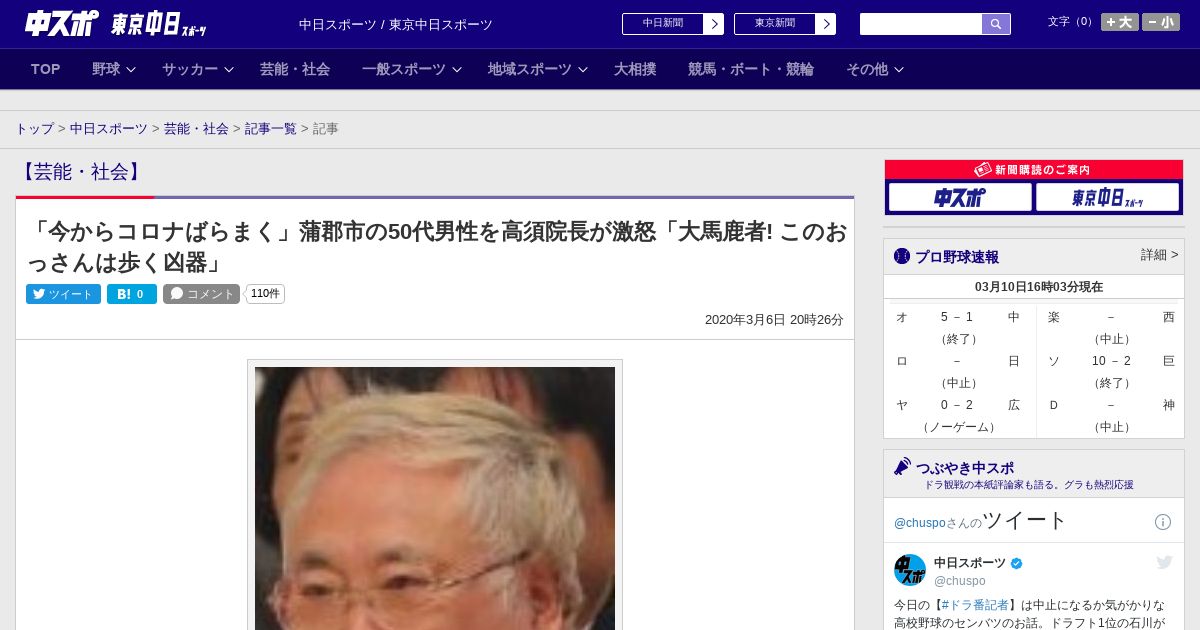Go to TOP in navigation bar
Screen dimensions: 1200x630
point(45,69)
